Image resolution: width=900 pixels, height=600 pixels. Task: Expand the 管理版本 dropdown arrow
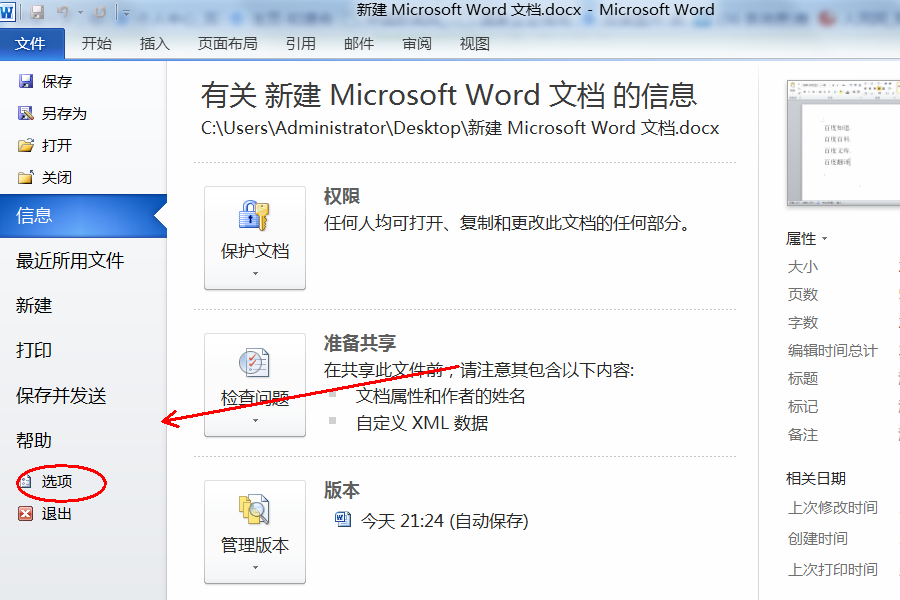pyautogui.click(x=255, y=568)
